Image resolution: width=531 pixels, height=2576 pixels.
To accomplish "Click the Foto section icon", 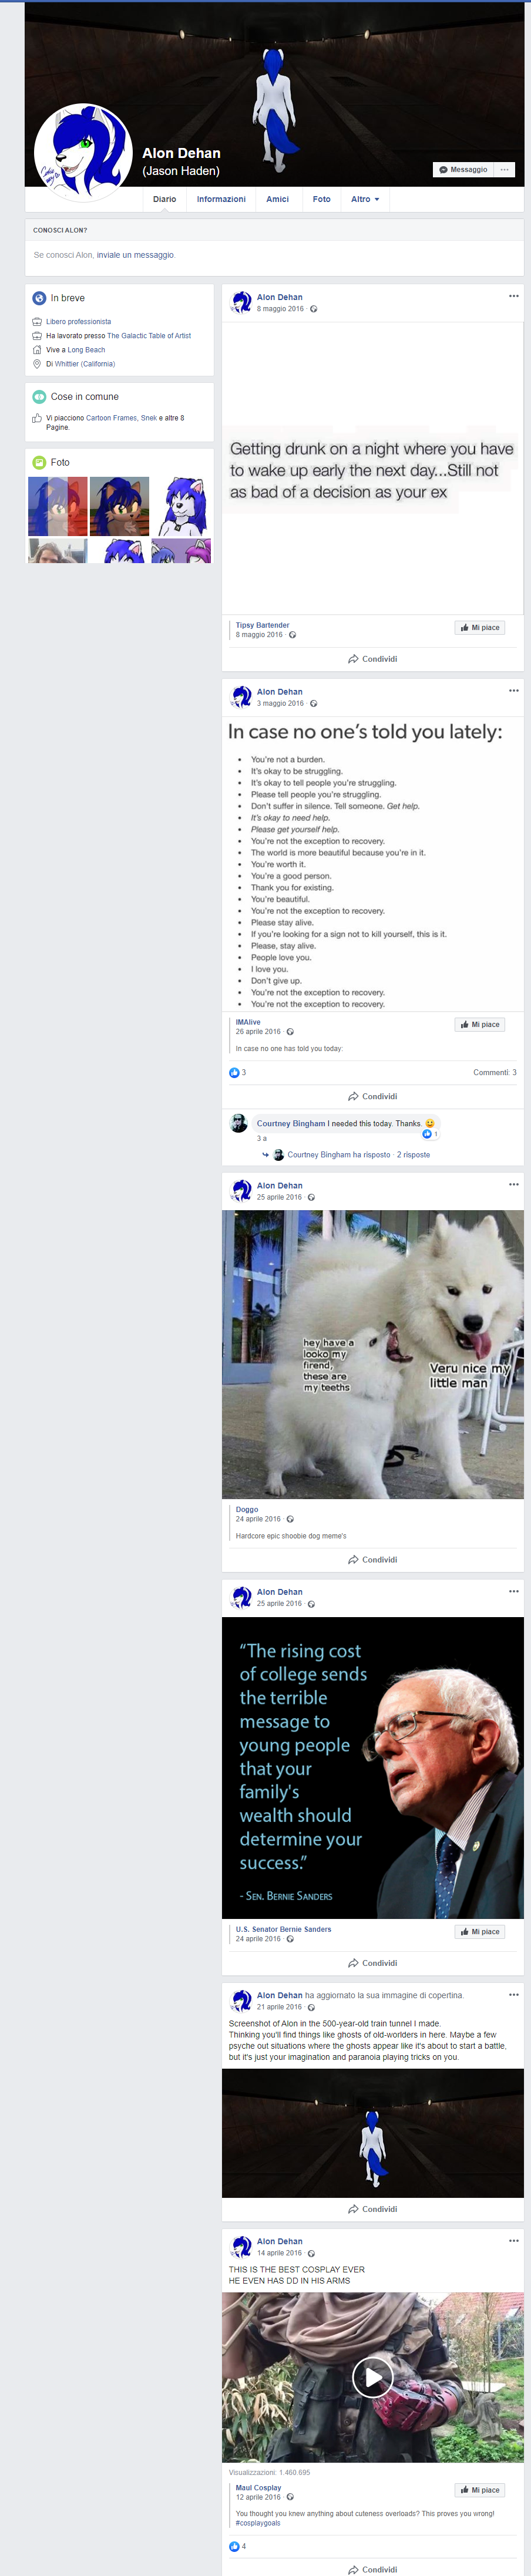I will point(39,462).
